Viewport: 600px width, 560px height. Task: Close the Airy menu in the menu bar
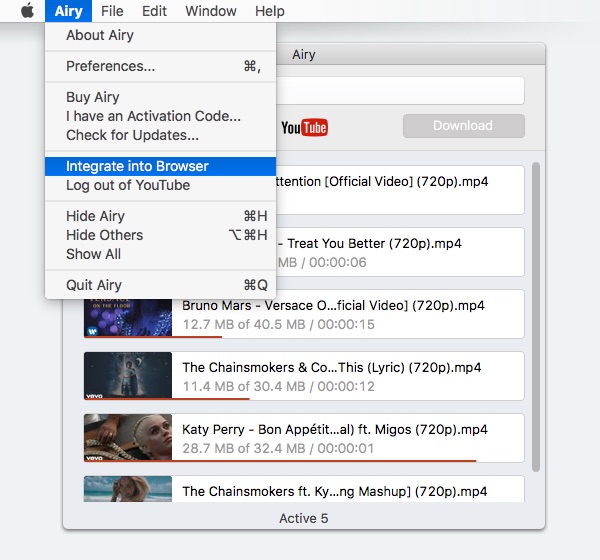click(x=68, y=11)
